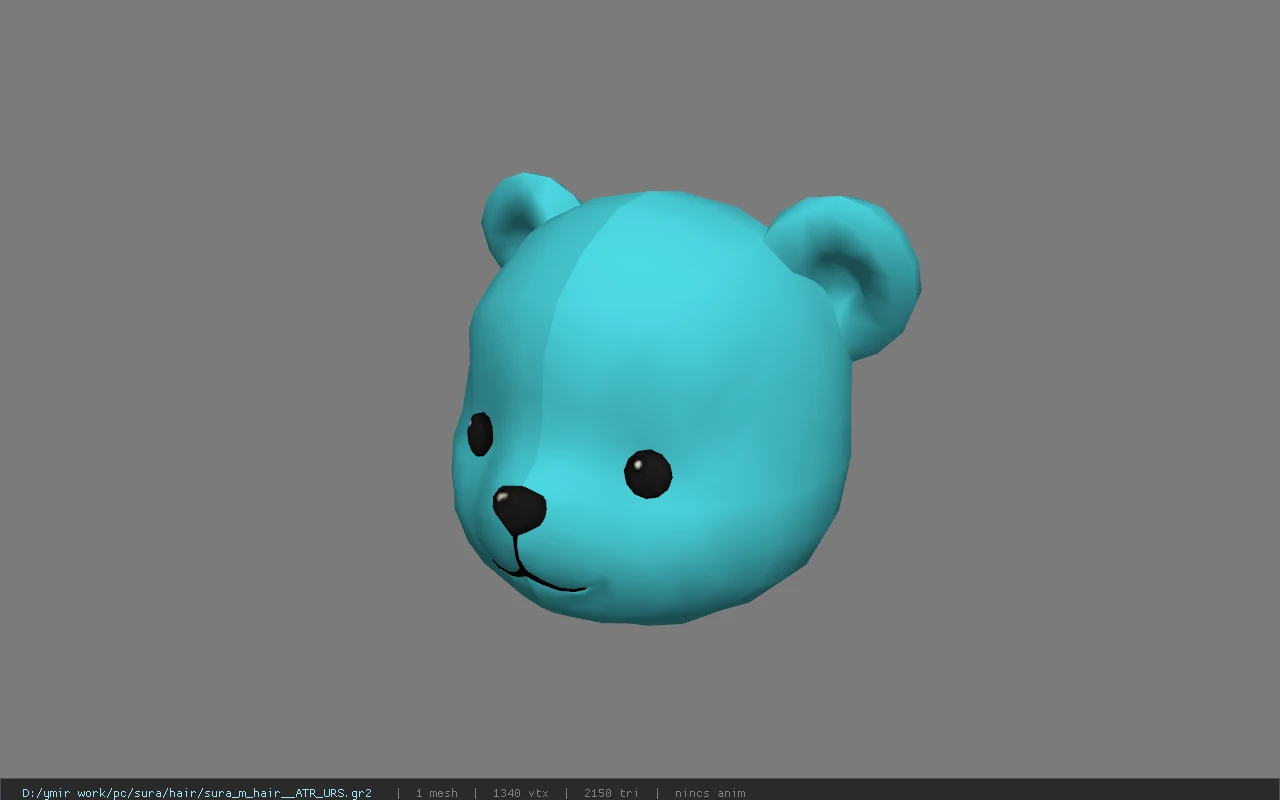The image size is (1280, 800).
Task: Click the file path sura_m_hair__ATR_URS.gr2
Action: pyautogui.click(x=197, y=793)
